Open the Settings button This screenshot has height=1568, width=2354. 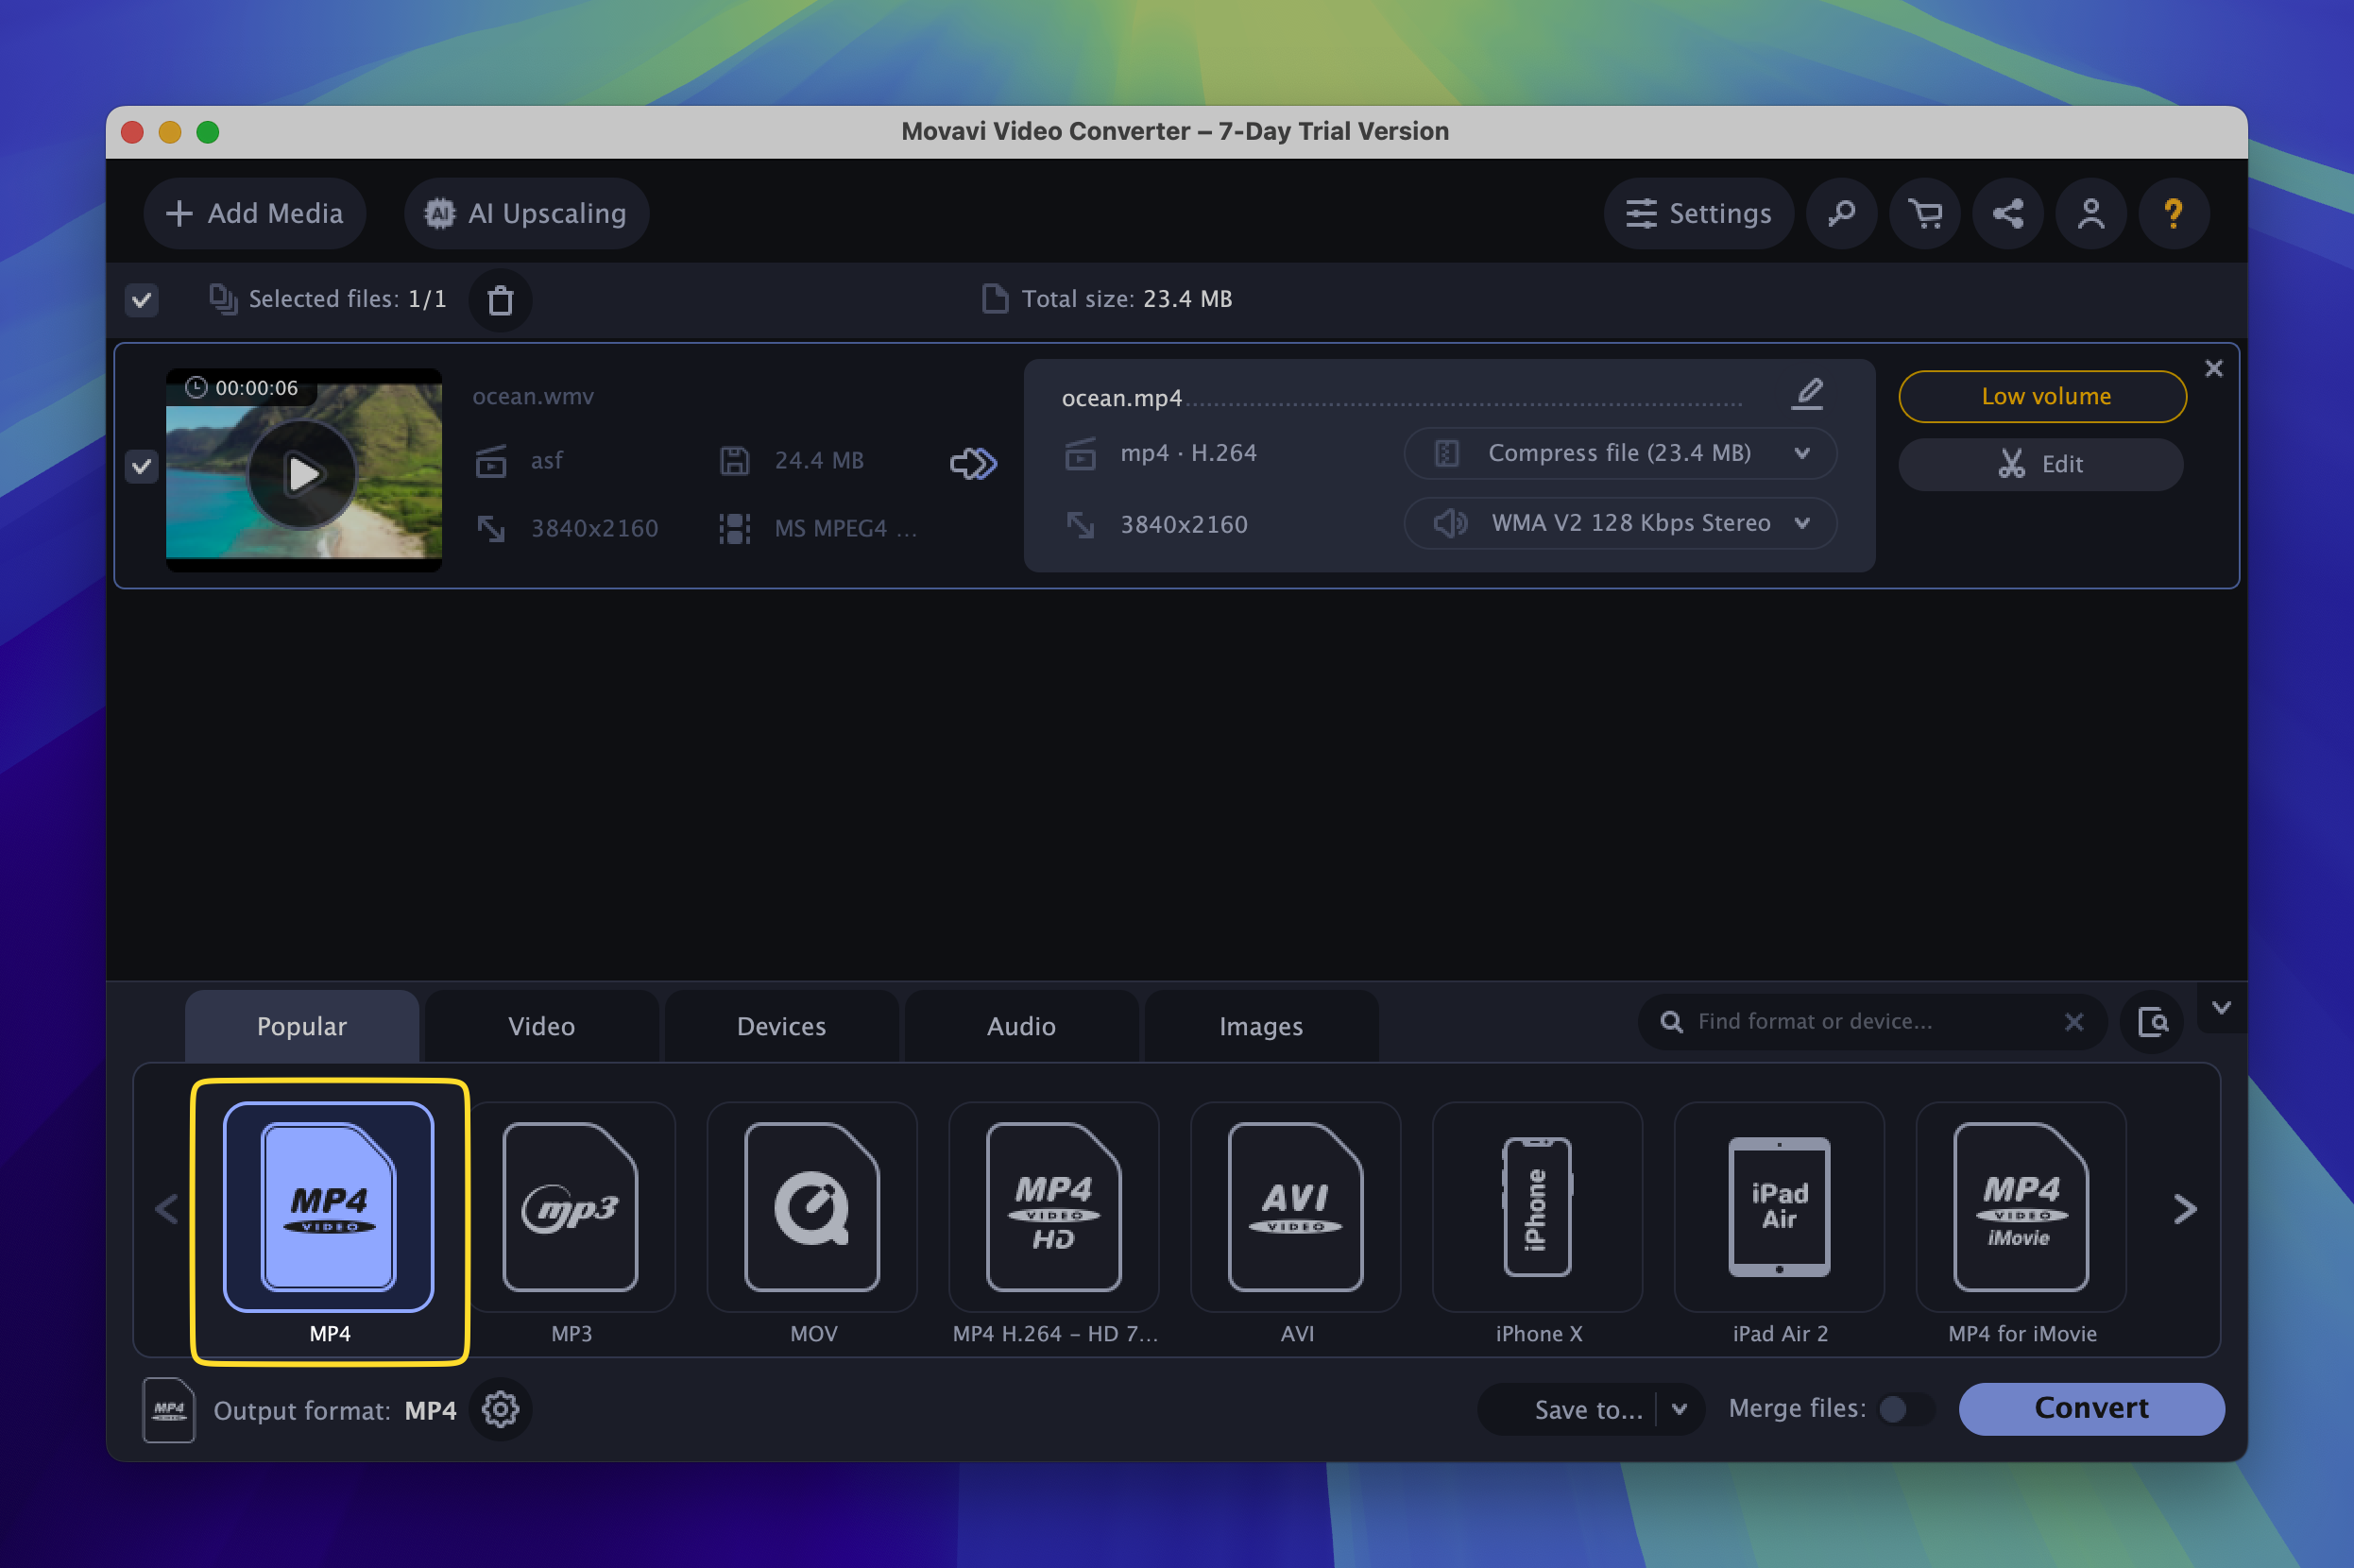[1699, 213]
